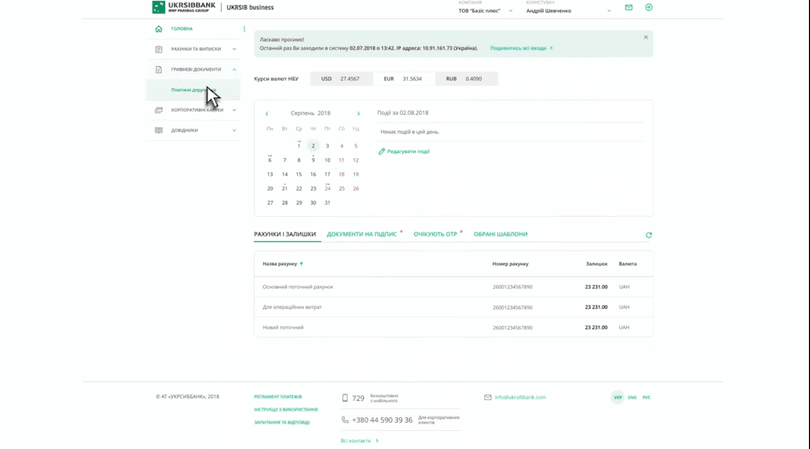Click the home icon beside Головна
The image size is (810, 449).
tap(158, 29)
